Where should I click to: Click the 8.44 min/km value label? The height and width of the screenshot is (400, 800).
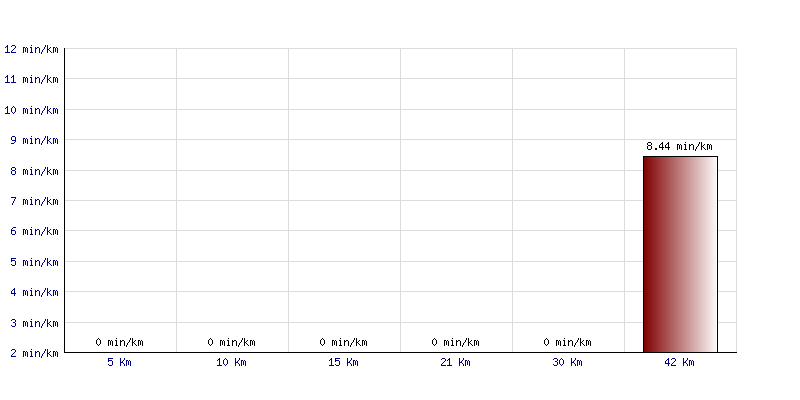pyautogui.click(x=679, y=146)
